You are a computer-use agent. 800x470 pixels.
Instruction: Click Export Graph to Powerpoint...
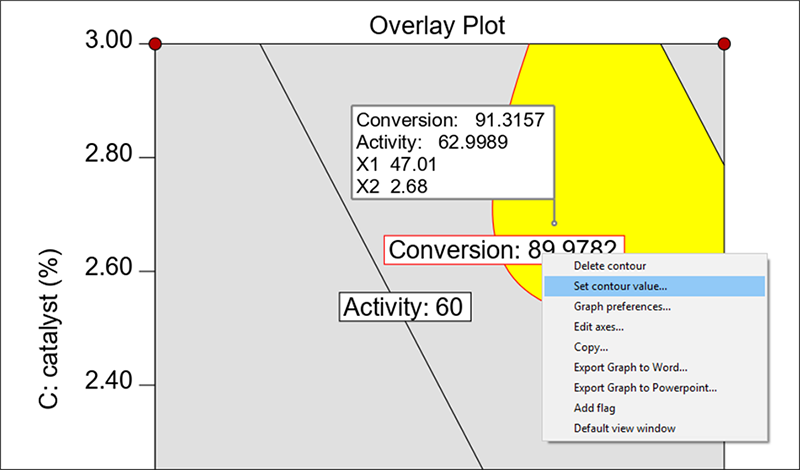click(645, 388)
